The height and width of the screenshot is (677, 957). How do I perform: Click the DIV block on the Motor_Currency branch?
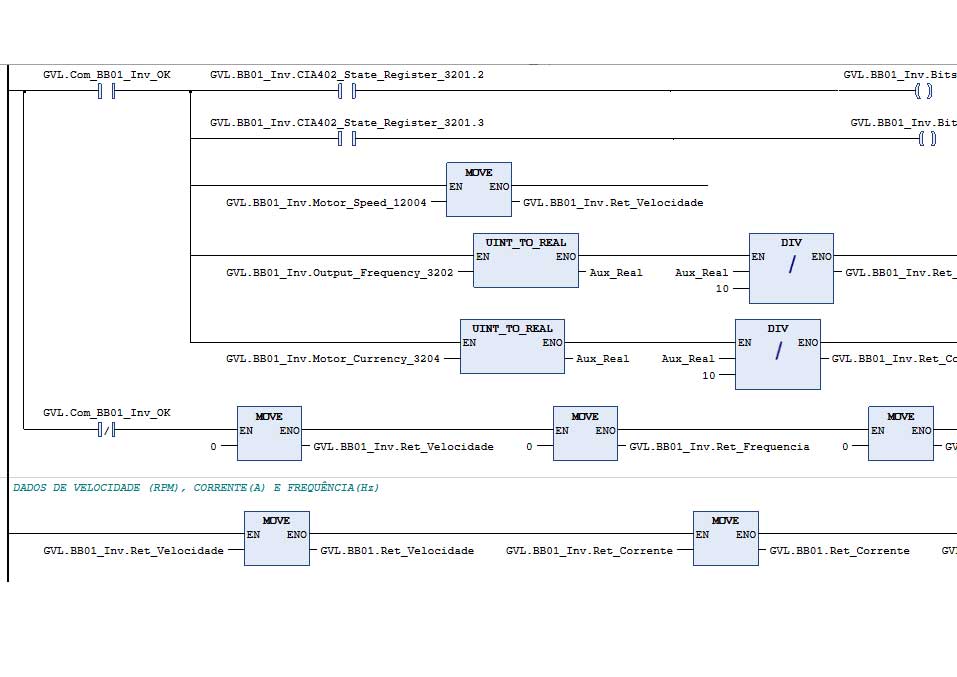pyautogui.click(x=777, y=354)
